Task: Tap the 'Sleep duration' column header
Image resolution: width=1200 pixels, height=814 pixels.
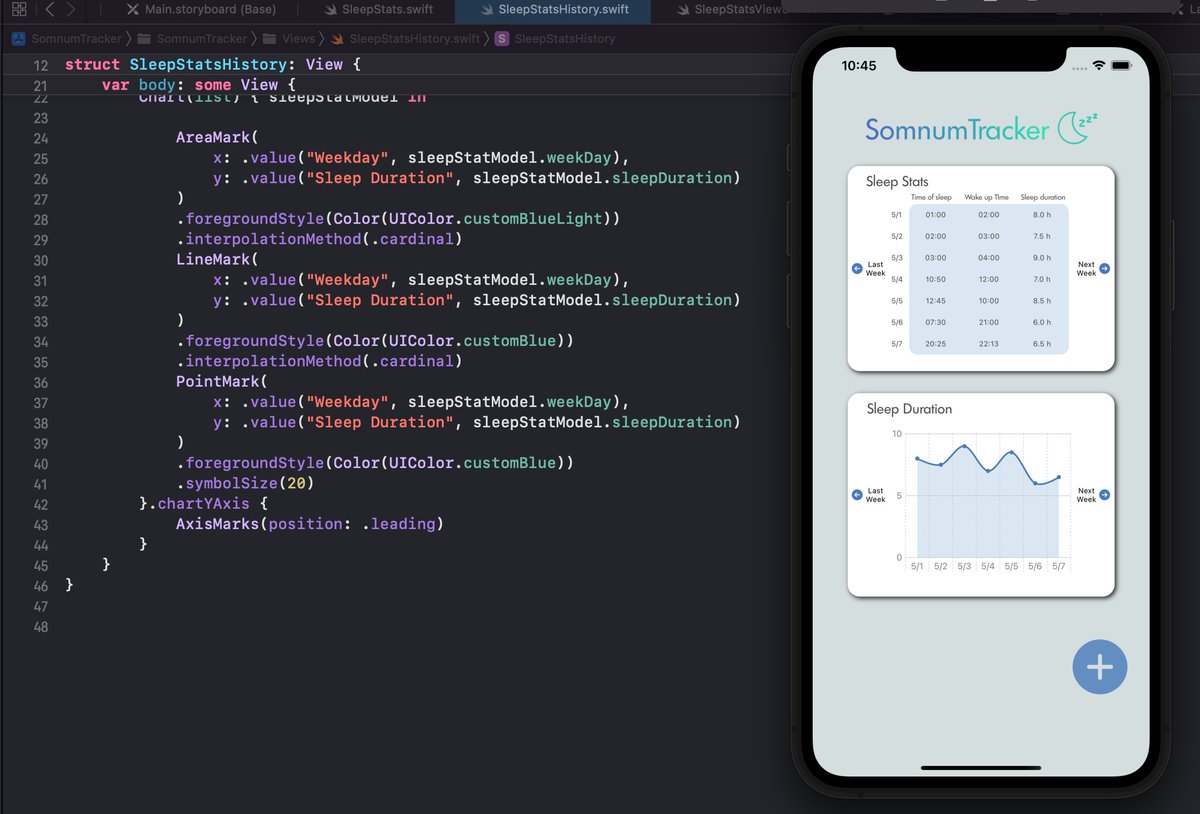Action: 1043,197
